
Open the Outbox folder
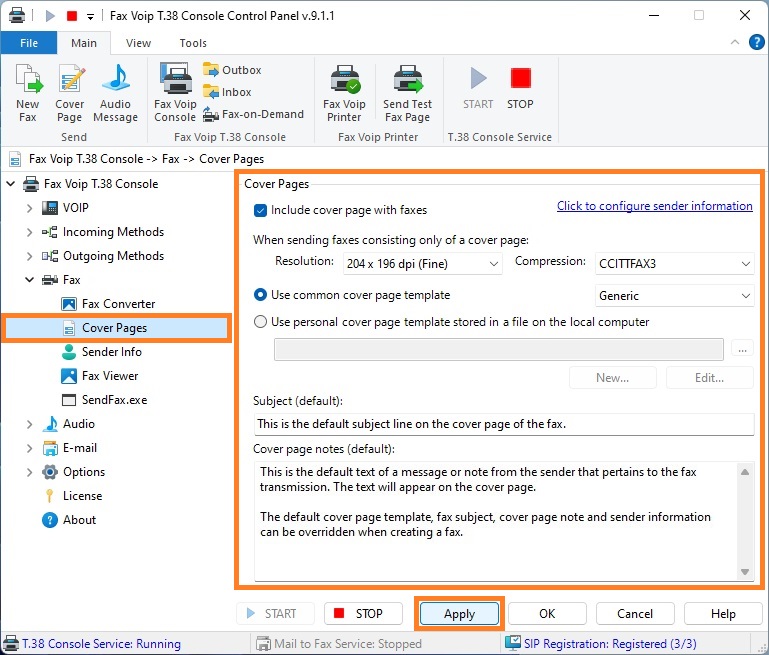tap(232, 70)
